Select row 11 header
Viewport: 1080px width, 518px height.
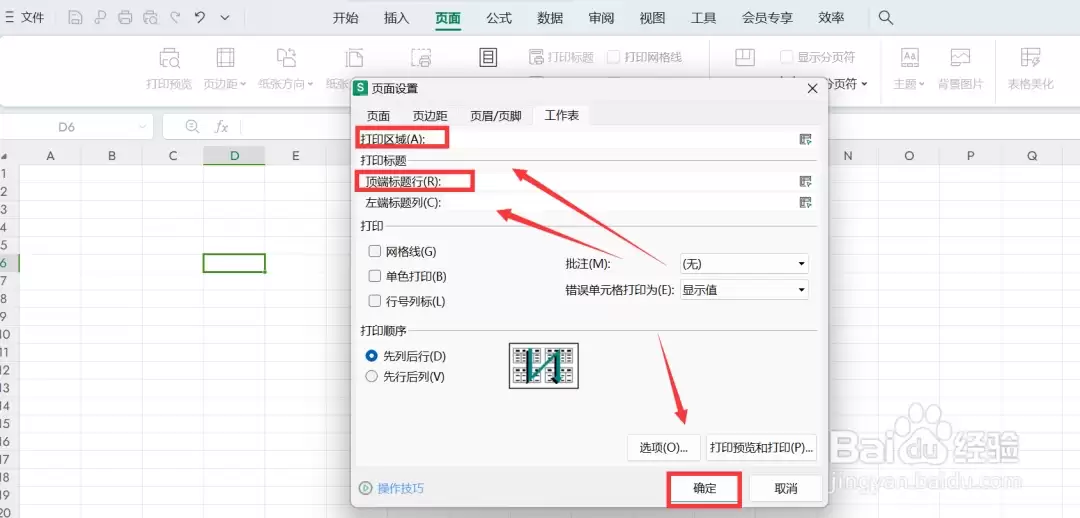click(9, 352)
